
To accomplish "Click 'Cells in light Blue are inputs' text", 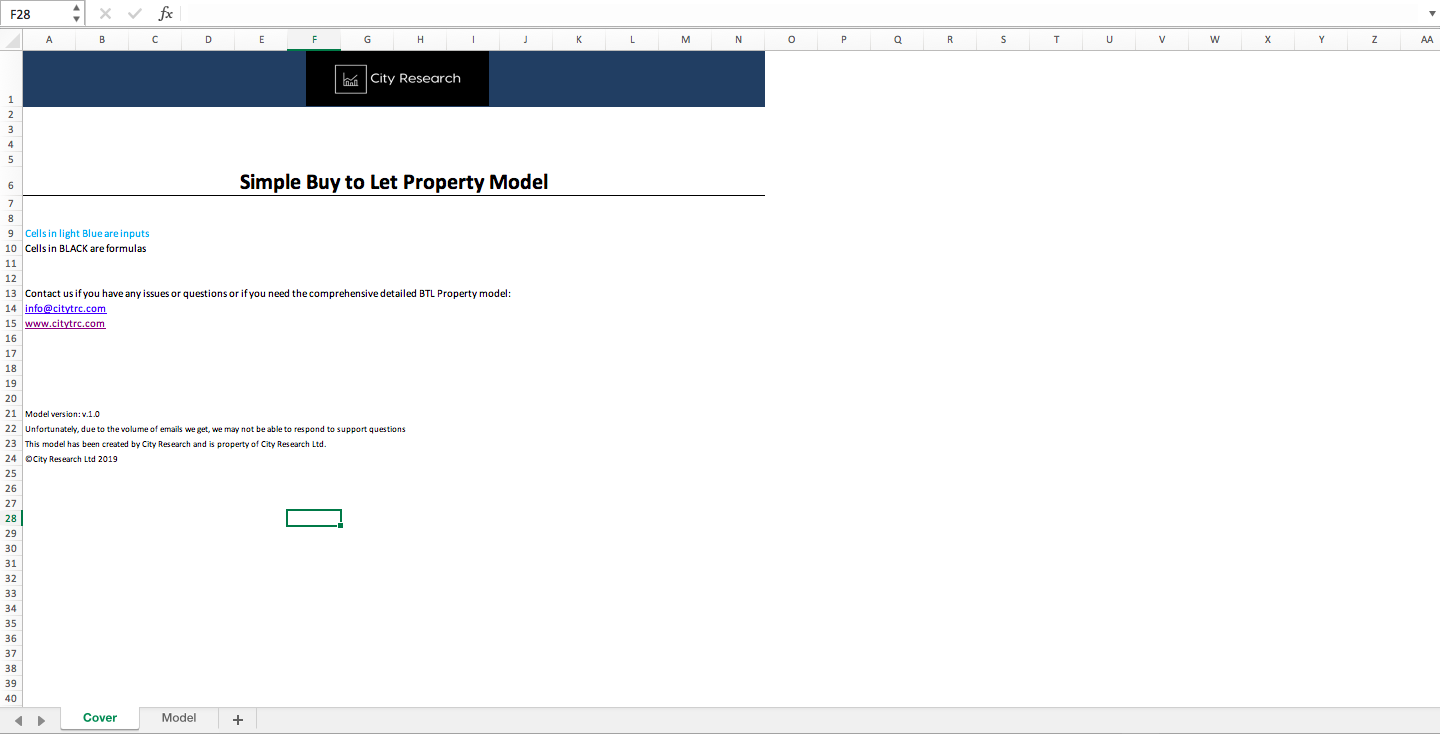I will (x=87, y=234).
